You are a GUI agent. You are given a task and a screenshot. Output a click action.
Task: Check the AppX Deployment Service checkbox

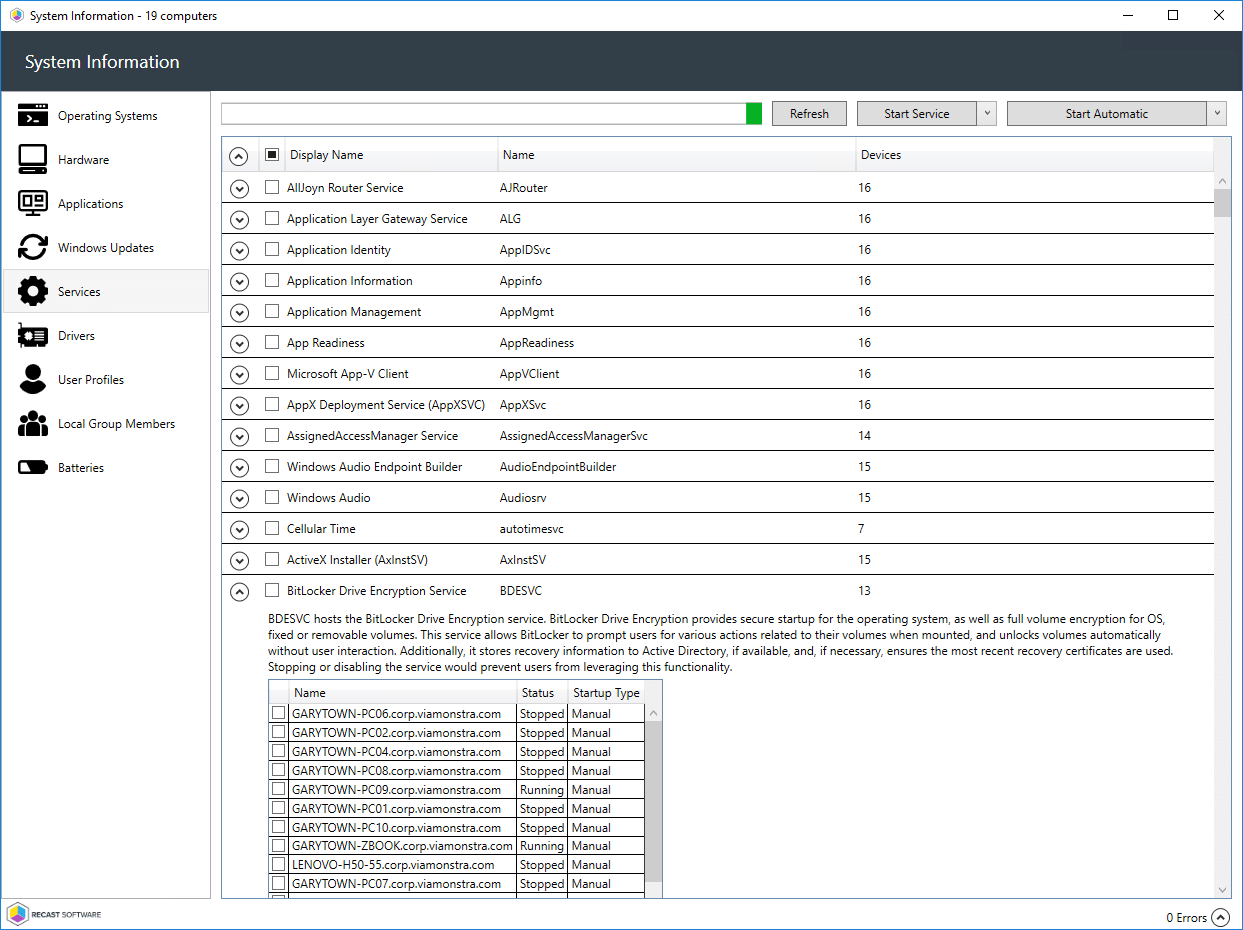coord(272,404)
